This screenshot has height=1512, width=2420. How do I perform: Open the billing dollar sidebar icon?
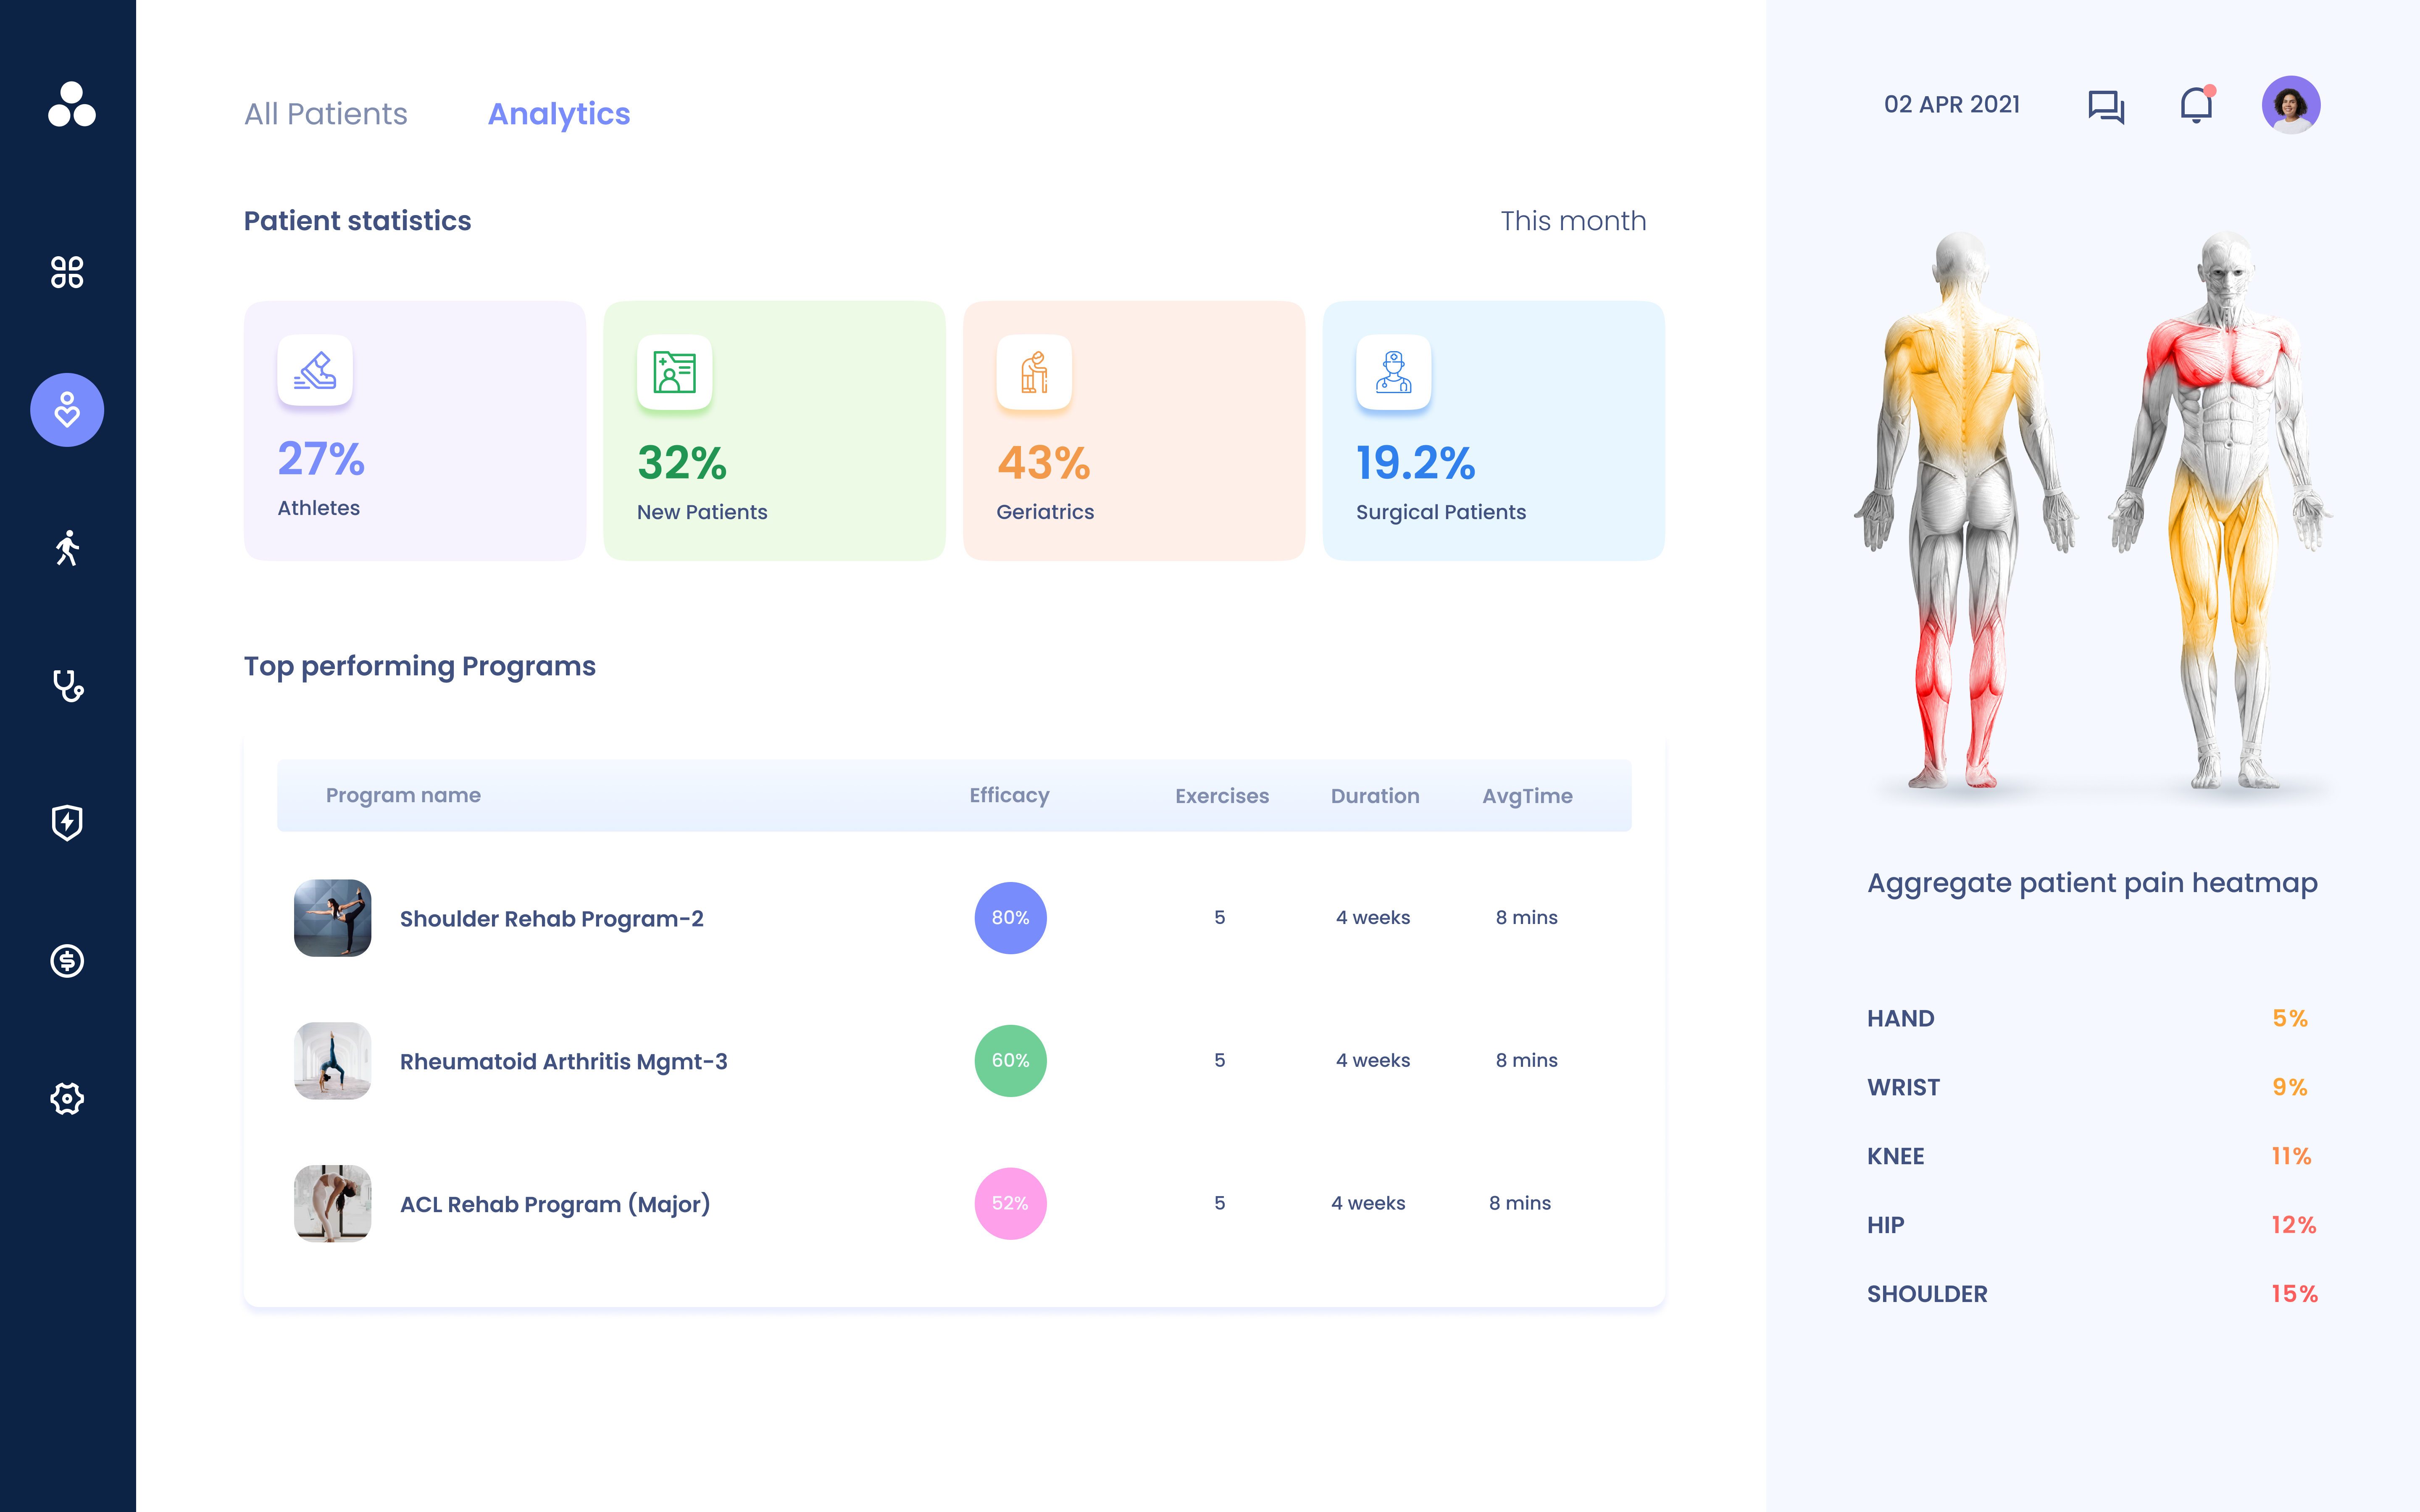[x=67, y=962]
